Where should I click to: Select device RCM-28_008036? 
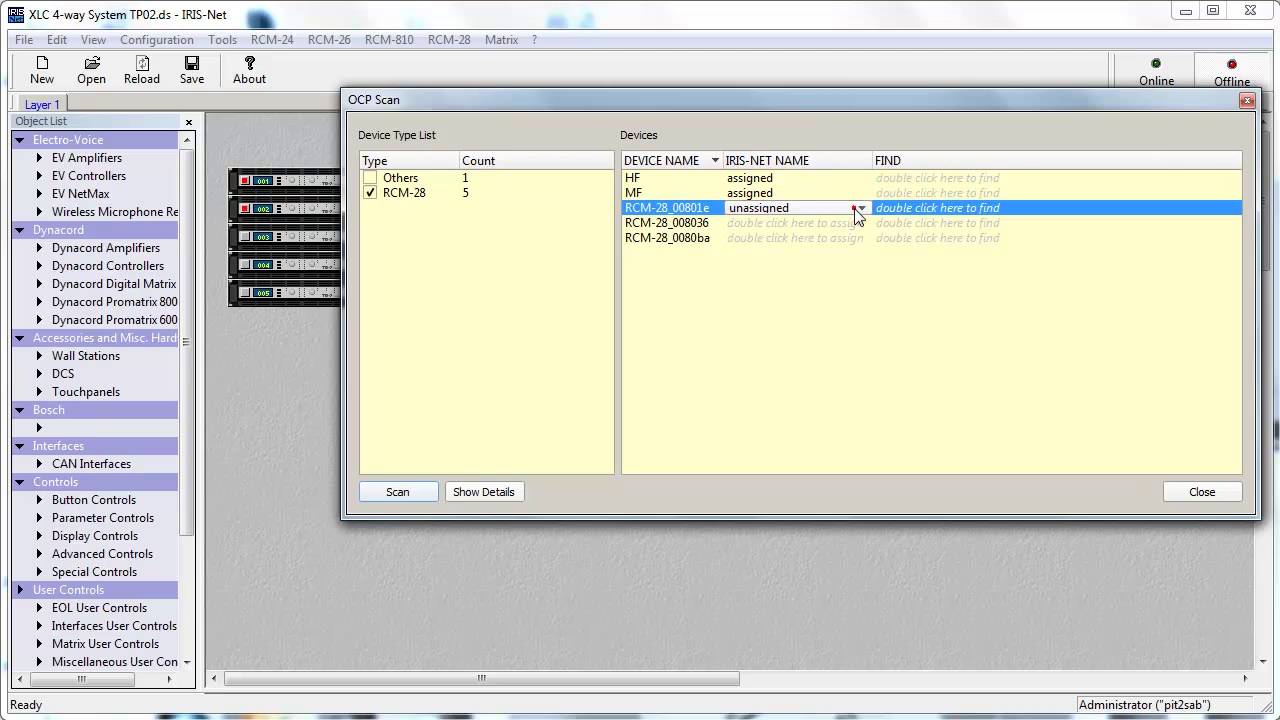[667, 223]
